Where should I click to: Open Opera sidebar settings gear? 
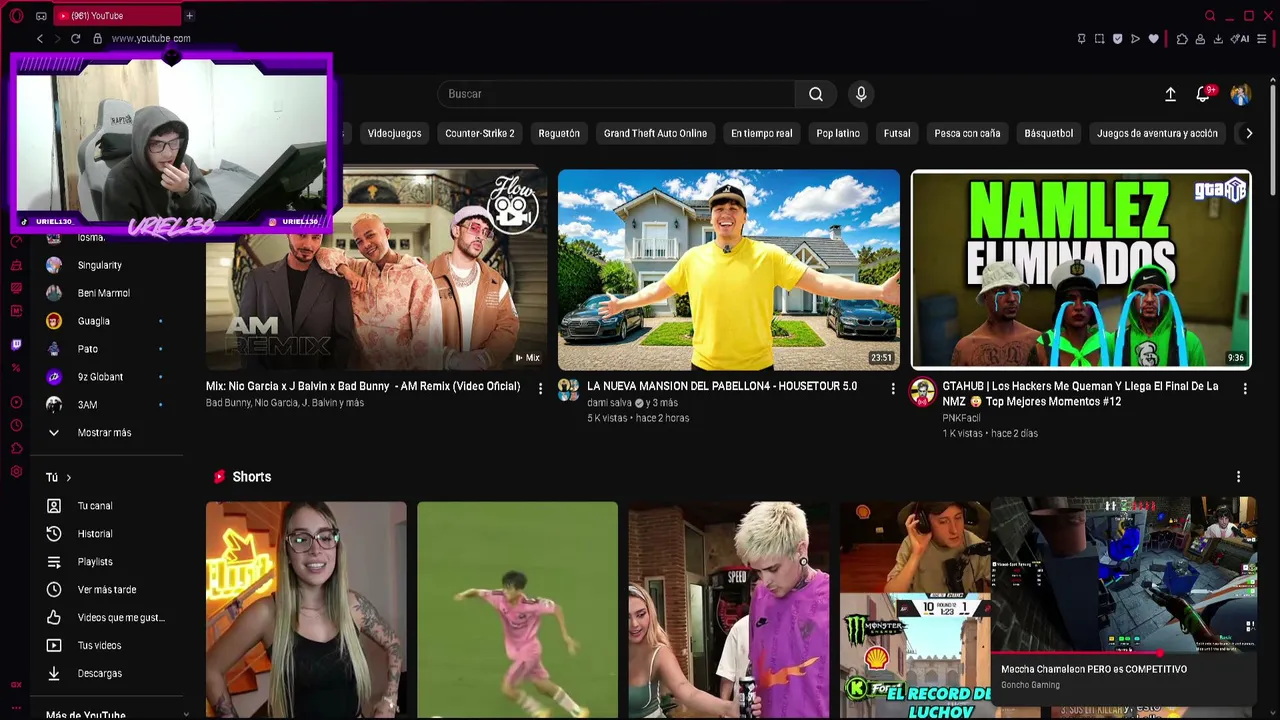tap(16, 472)
